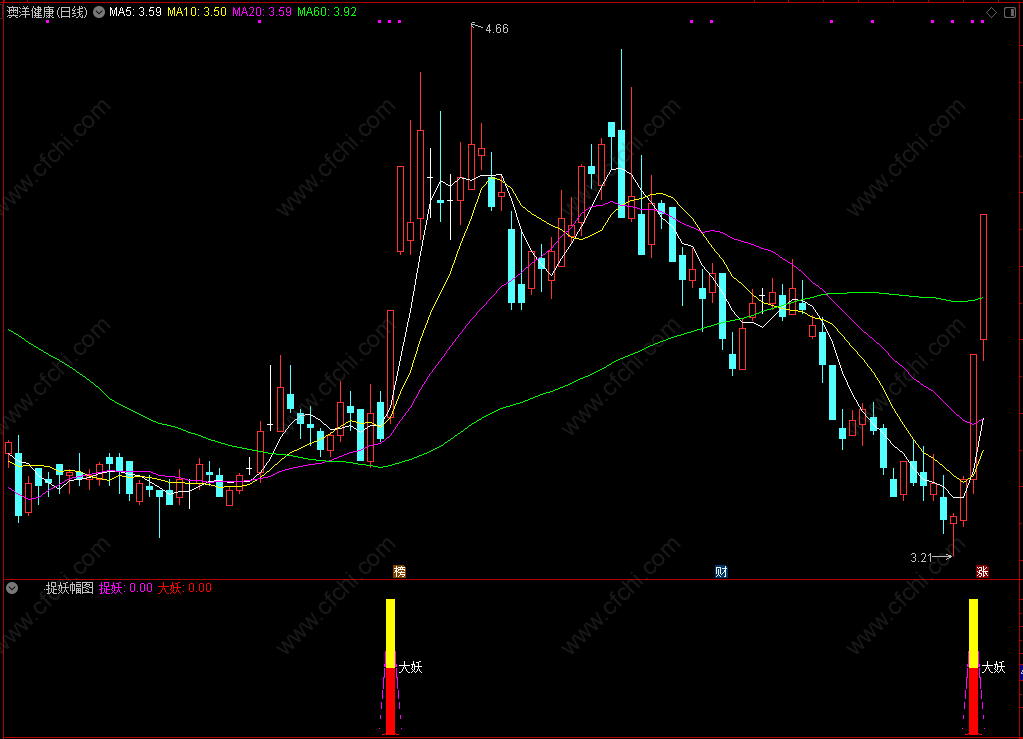Click the magenta MA20: 3.59 label
This screenshot has height=739, width=1023.
tap(262, 12)
